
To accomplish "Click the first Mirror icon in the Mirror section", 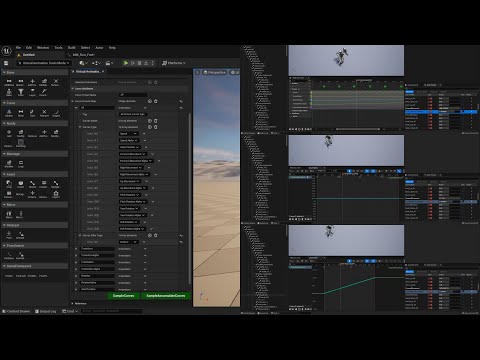I will (x=9, y=215).
